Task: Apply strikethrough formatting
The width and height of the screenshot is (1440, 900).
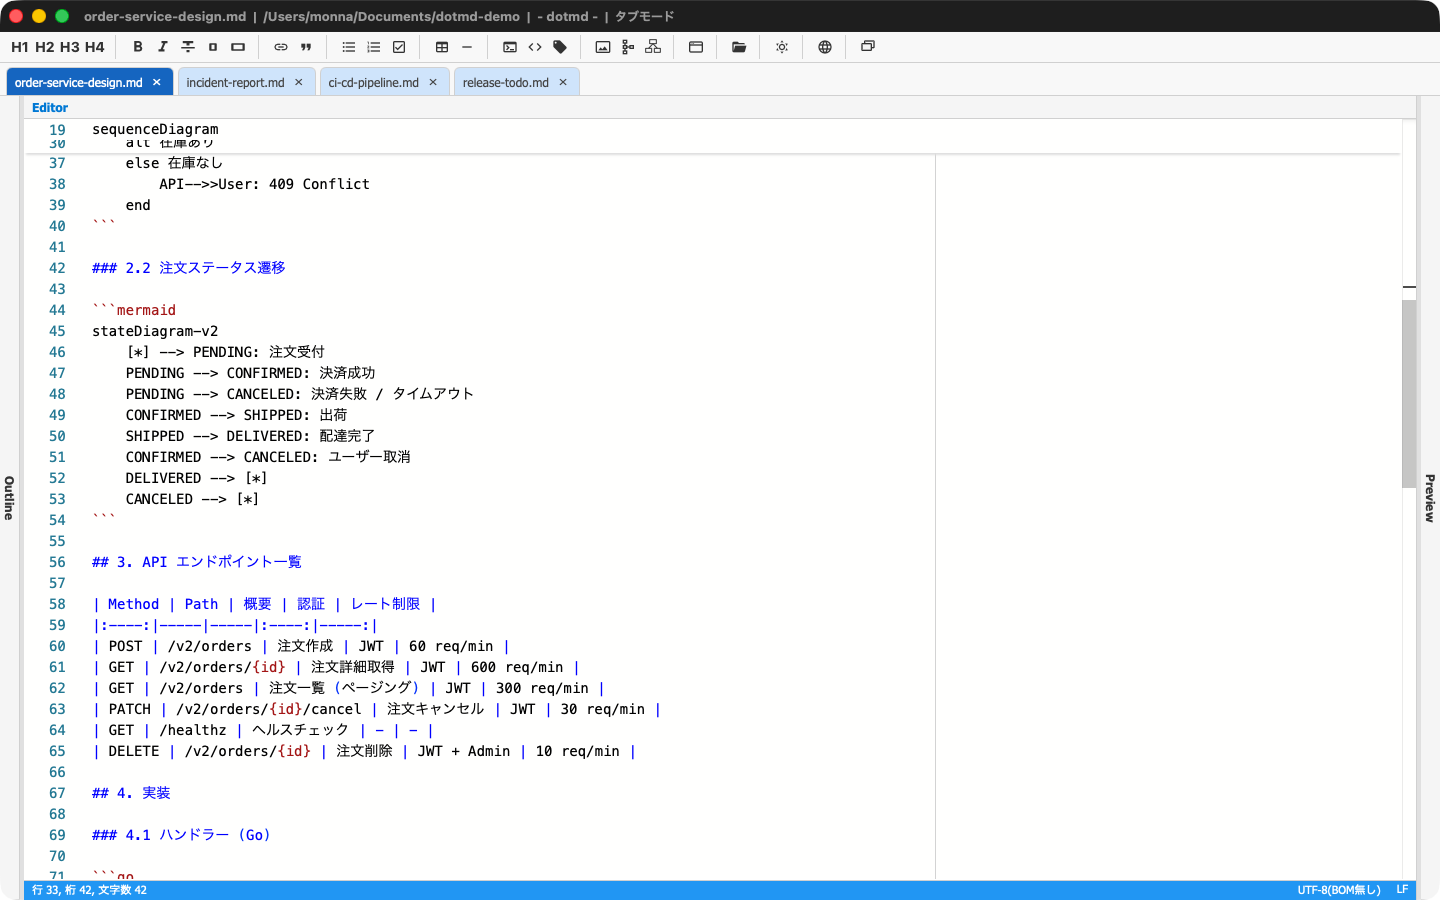Action: (x=188, y=47)
